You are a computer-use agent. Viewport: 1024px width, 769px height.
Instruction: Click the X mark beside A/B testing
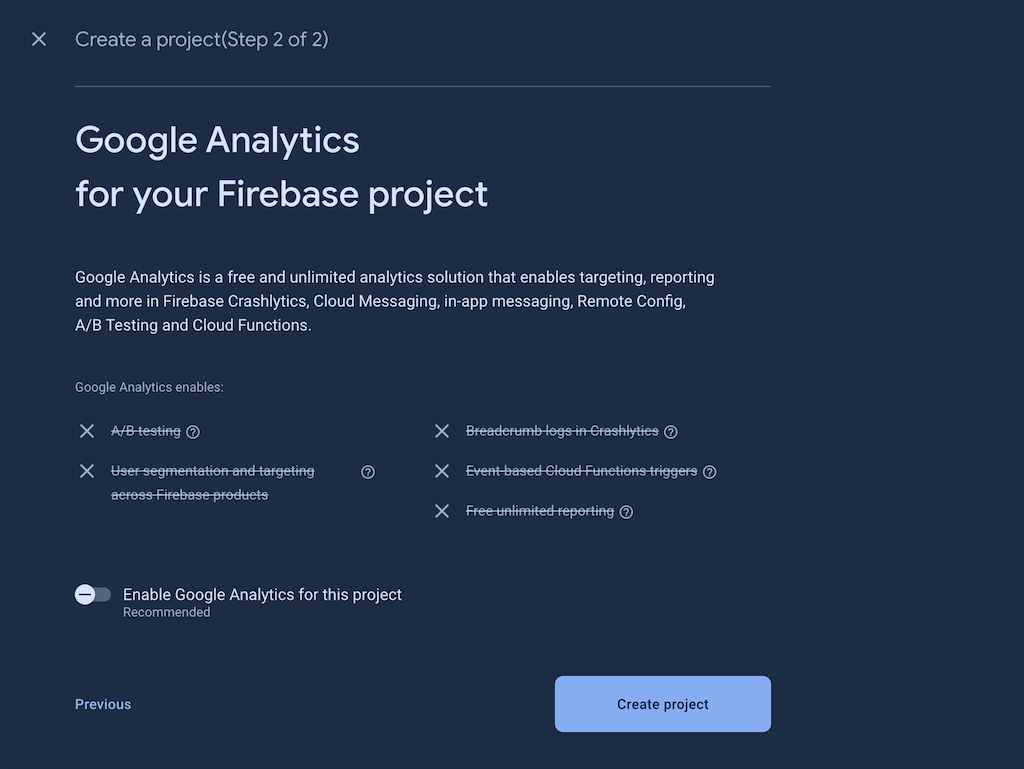(87, 431)
